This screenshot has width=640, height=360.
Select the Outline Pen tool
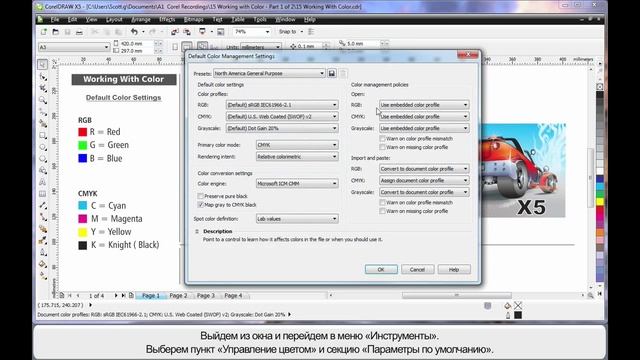tap(42, 253)
